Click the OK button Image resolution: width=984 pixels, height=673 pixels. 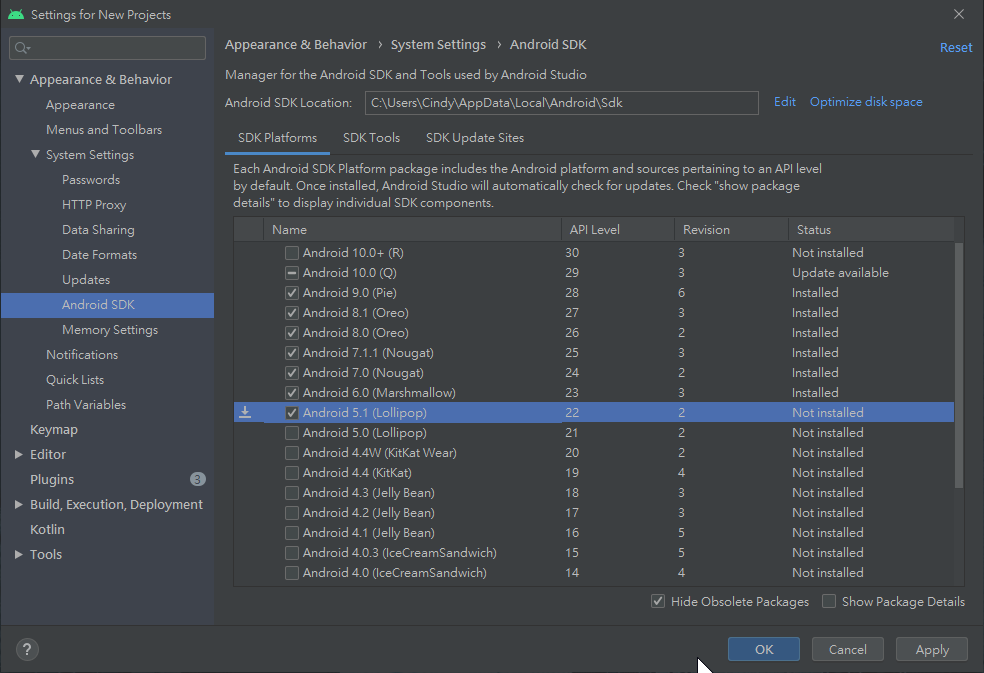pyautogui.click(x=764, y=649)
